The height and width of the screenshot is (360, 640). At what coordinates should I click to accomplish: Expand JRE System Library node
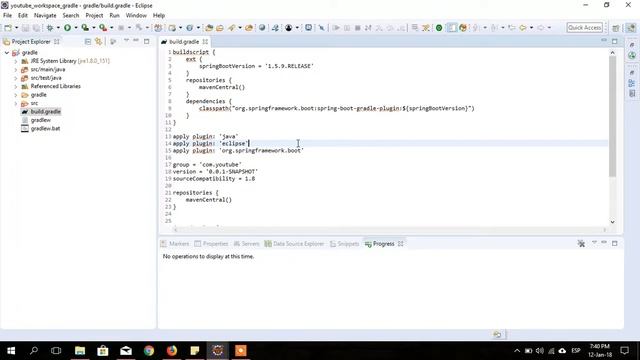click(16, 61)
